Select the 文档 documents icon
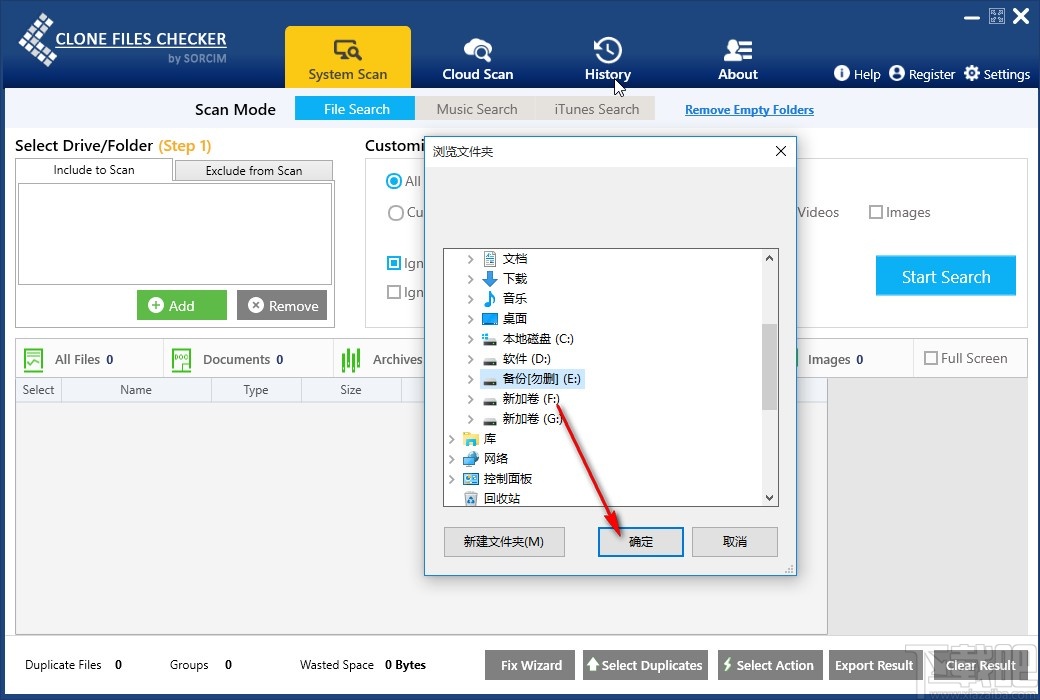The height and width of the screenshot is (700, 1040). (x=489, y=259)
